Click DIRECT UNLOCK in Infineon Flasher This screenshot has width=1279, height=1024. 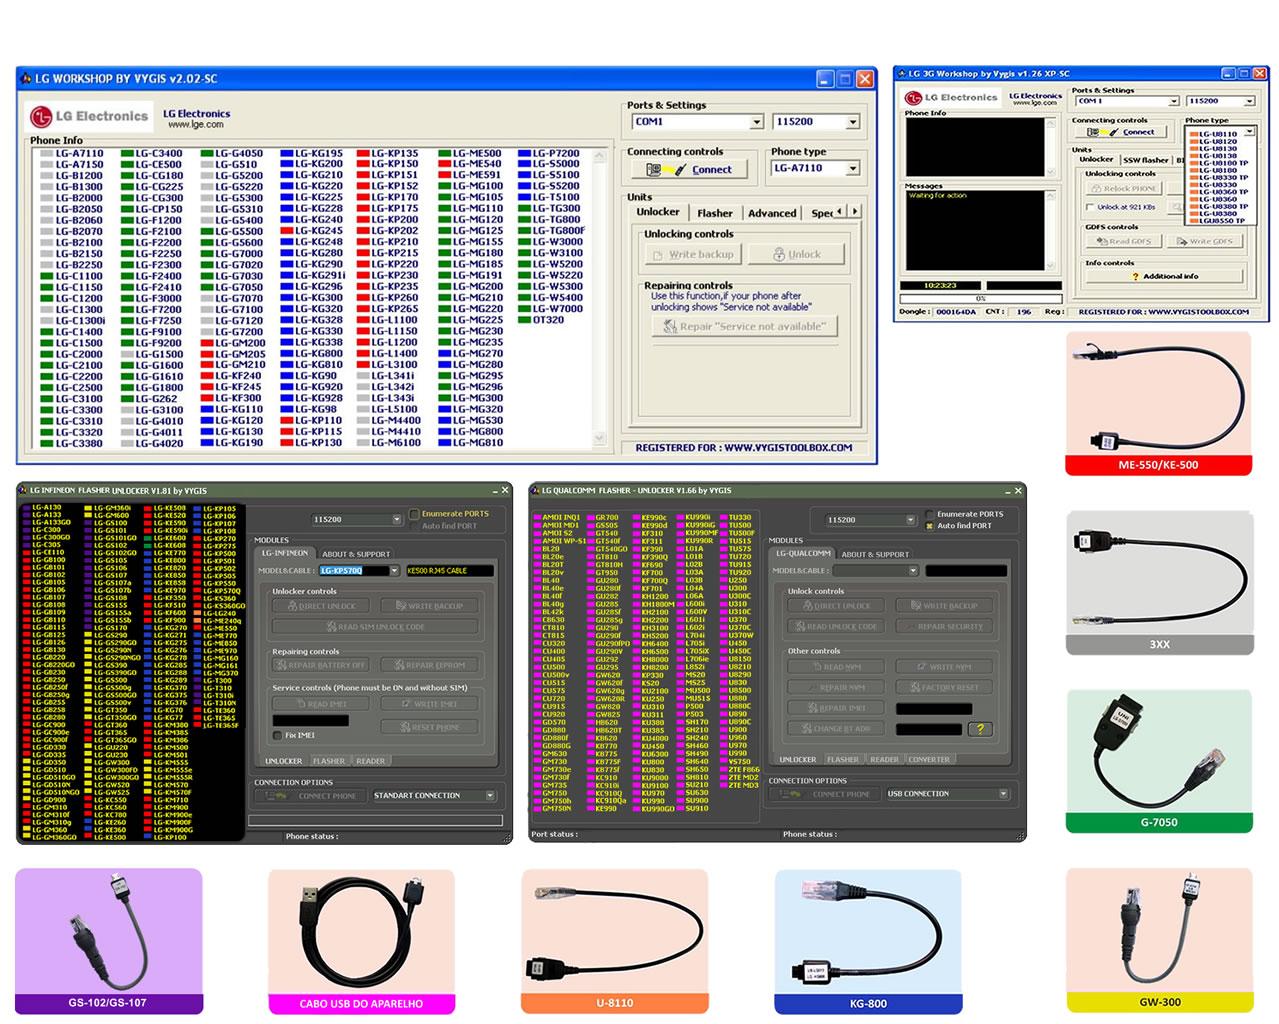320,606
